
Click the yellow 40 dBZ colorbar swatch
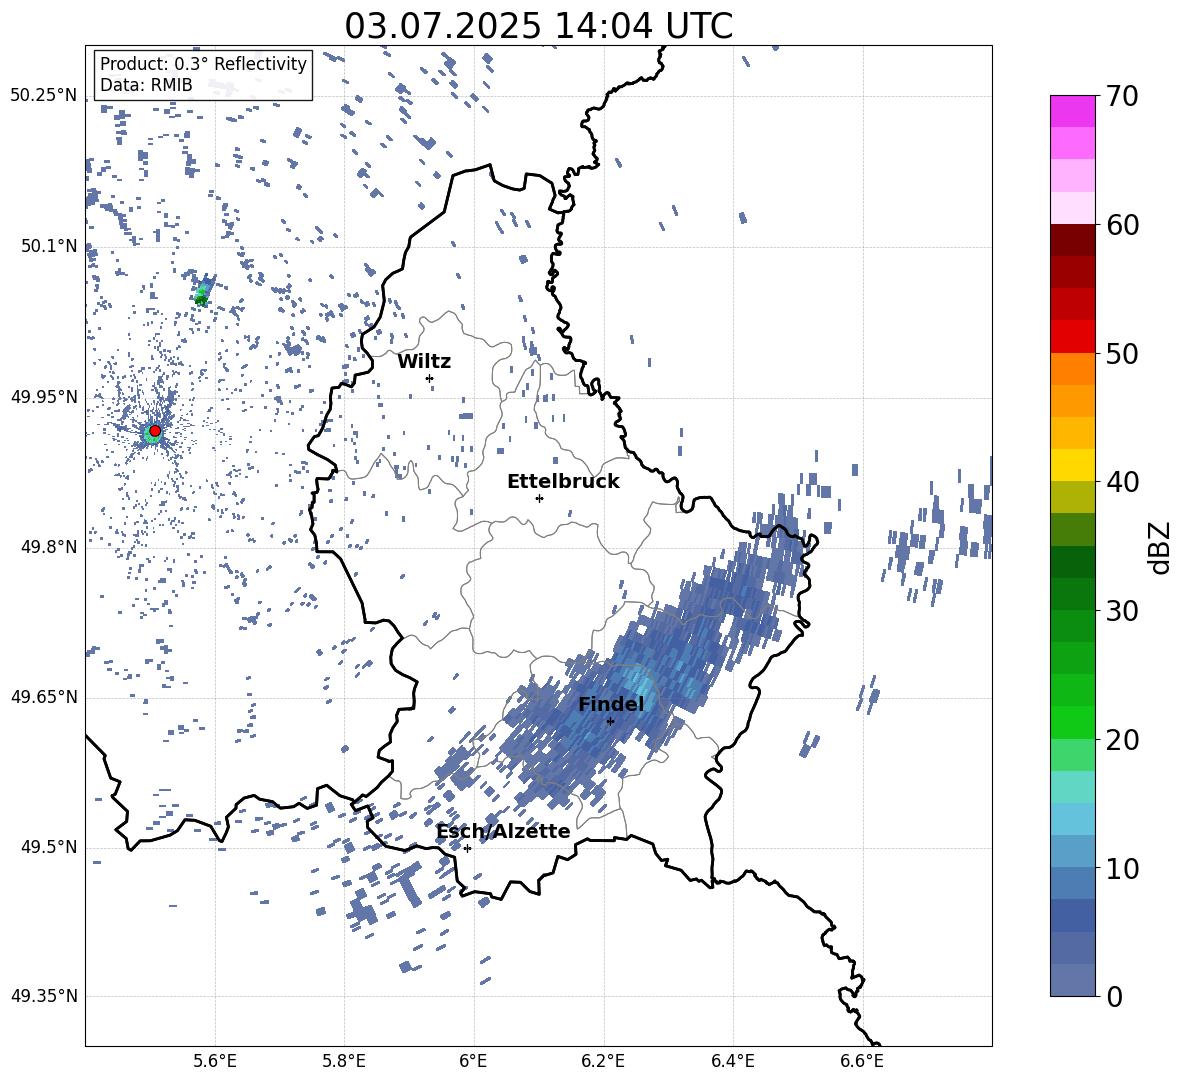tap(1073, 465)
